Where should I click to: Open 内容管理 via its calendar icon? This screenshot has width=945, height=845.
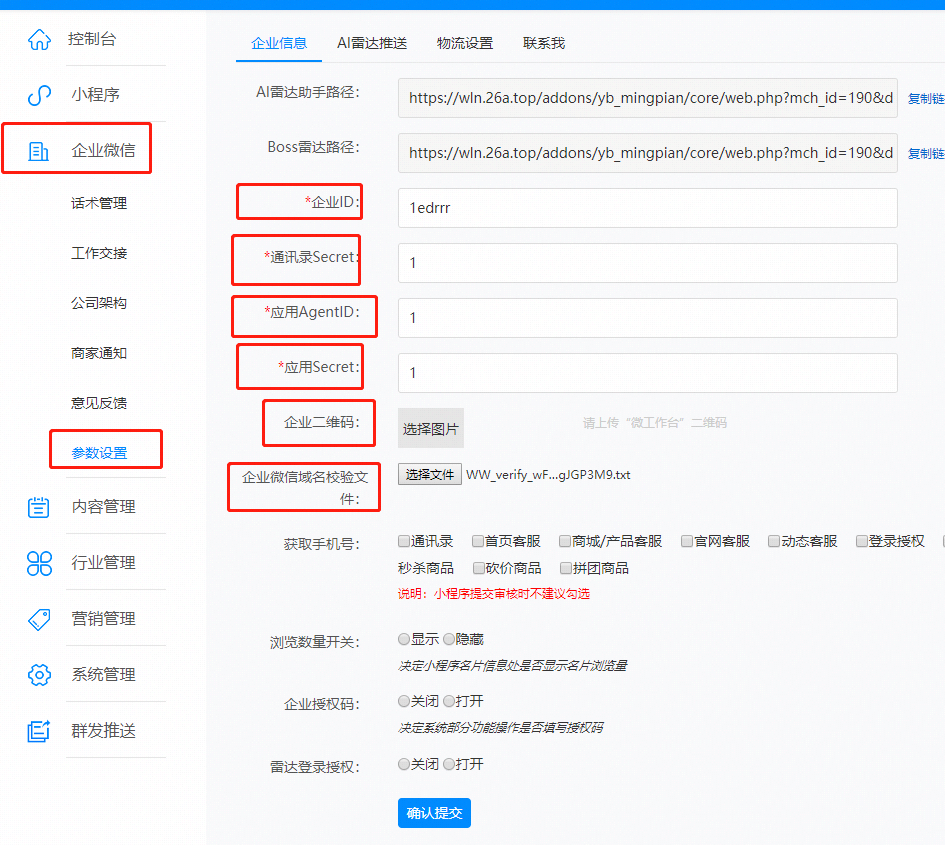[39, 507]
